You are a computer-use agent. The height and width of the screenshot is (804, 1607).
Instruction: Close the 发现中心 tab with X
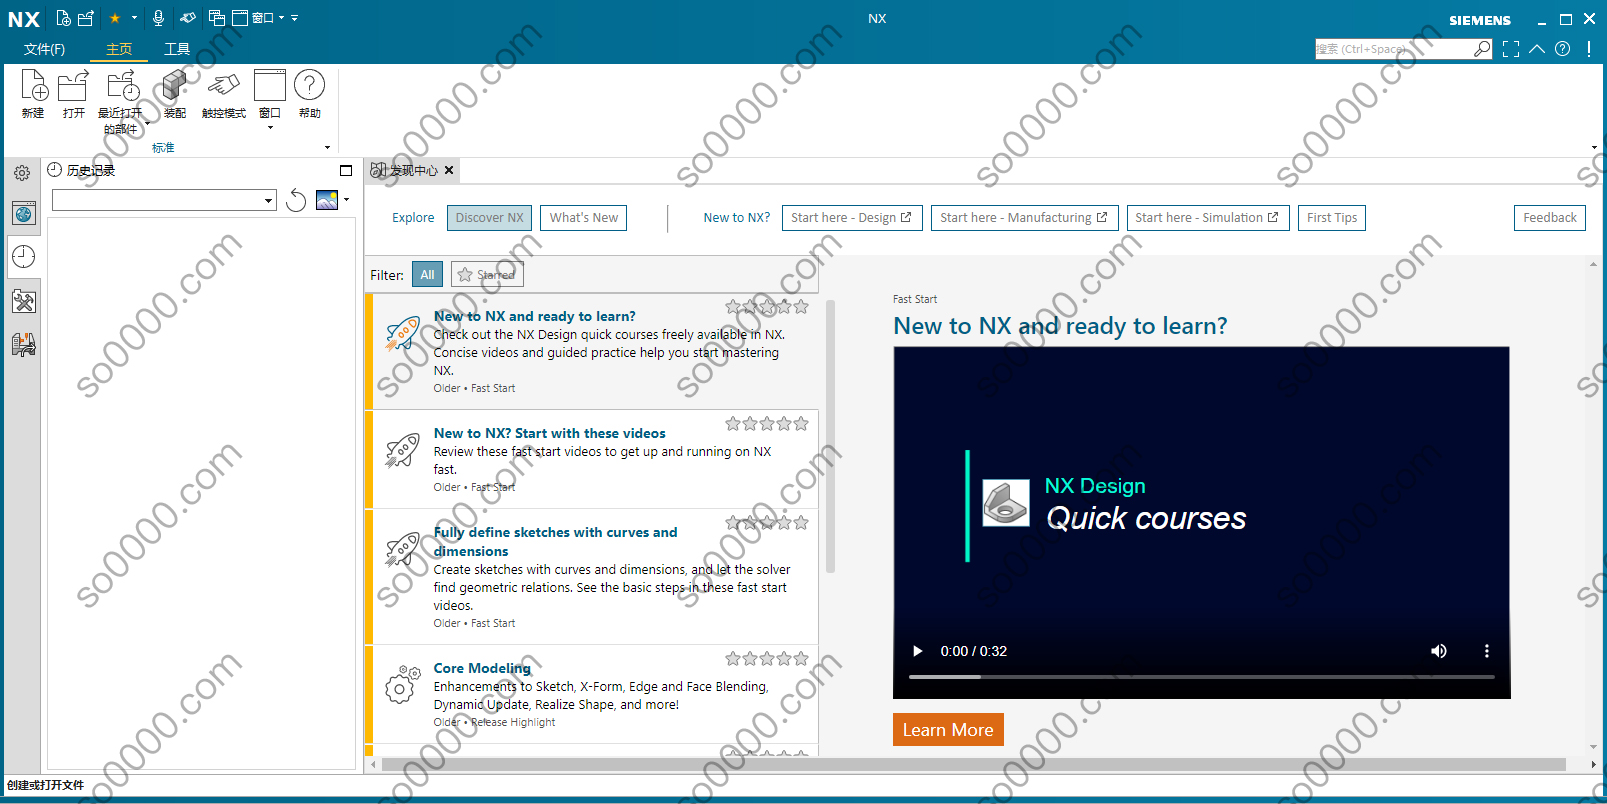tap(449, 170)
